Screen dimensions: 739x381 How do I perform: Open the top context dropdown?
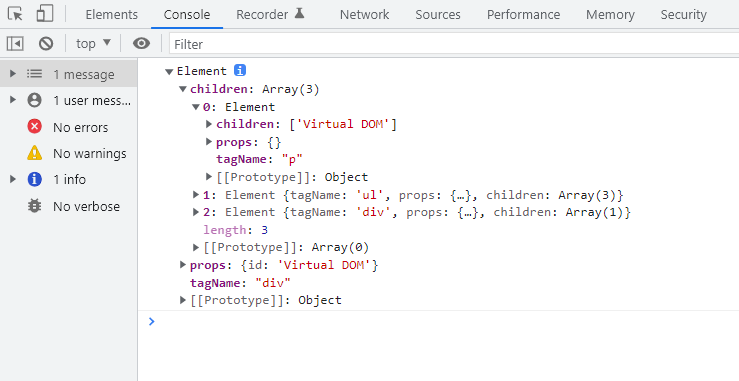click(x=93, y=44)
